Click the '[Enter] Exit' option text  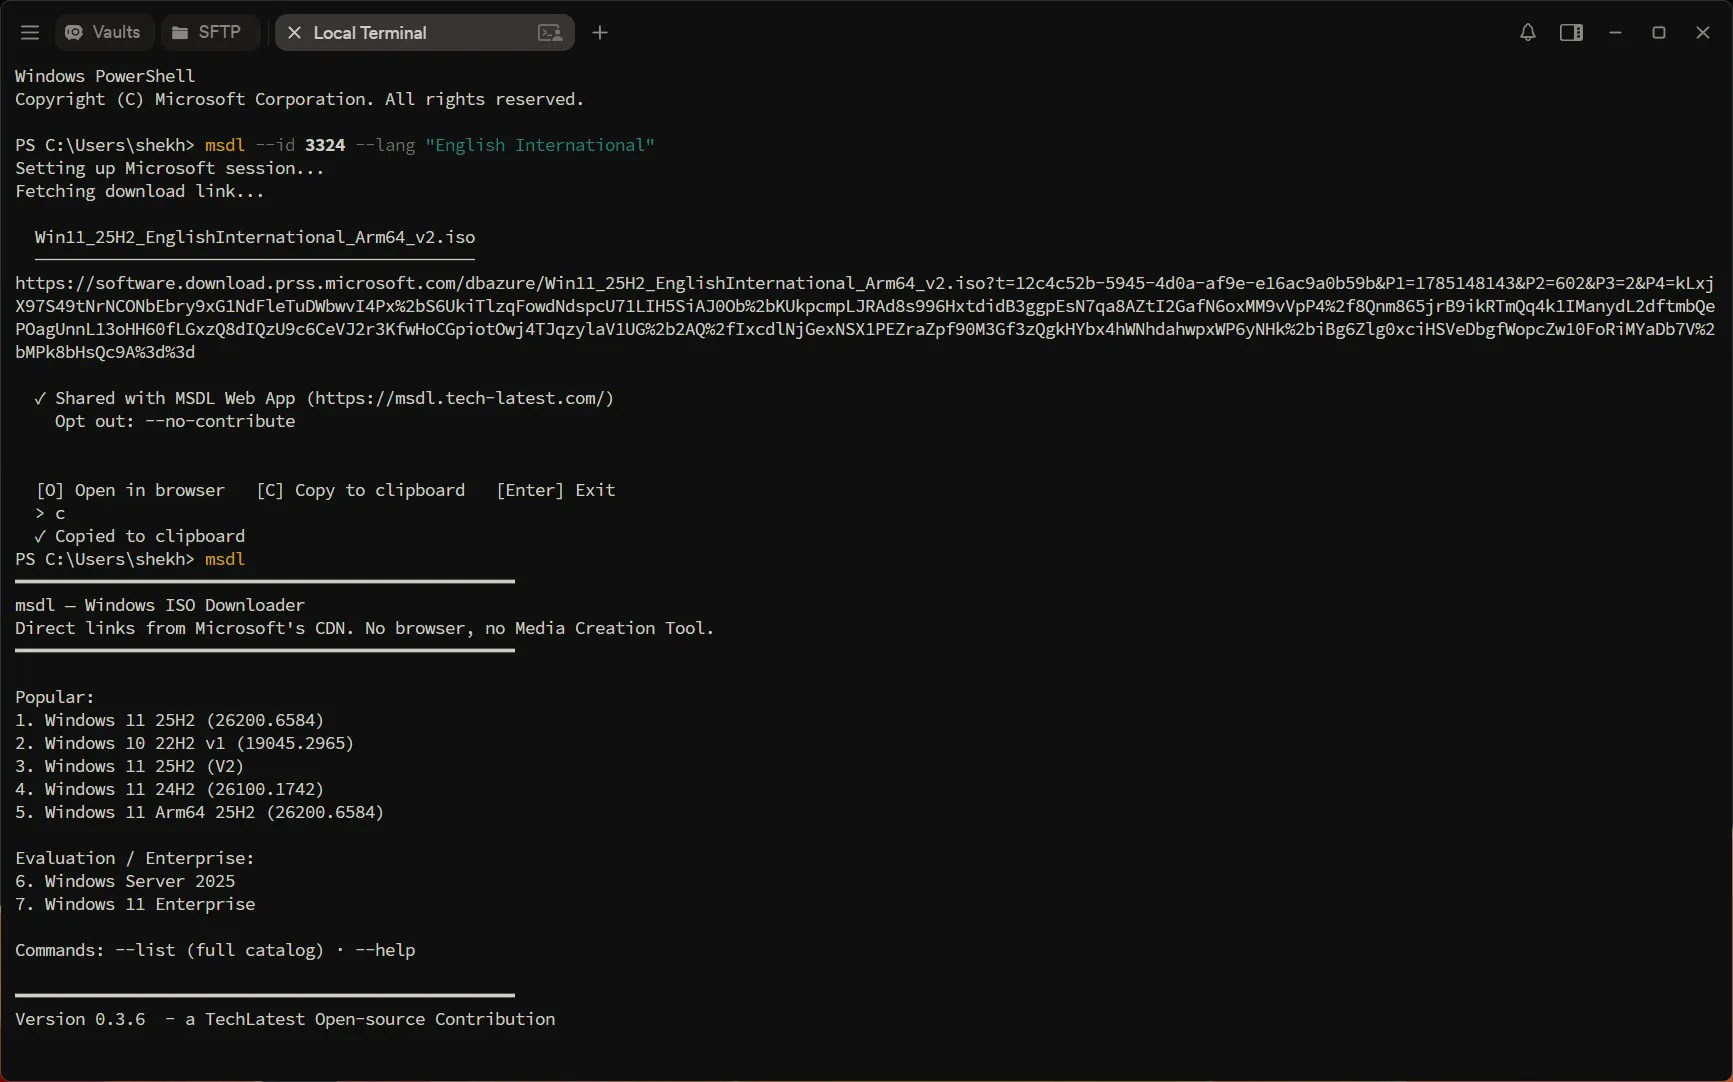(x=556, y=490)
